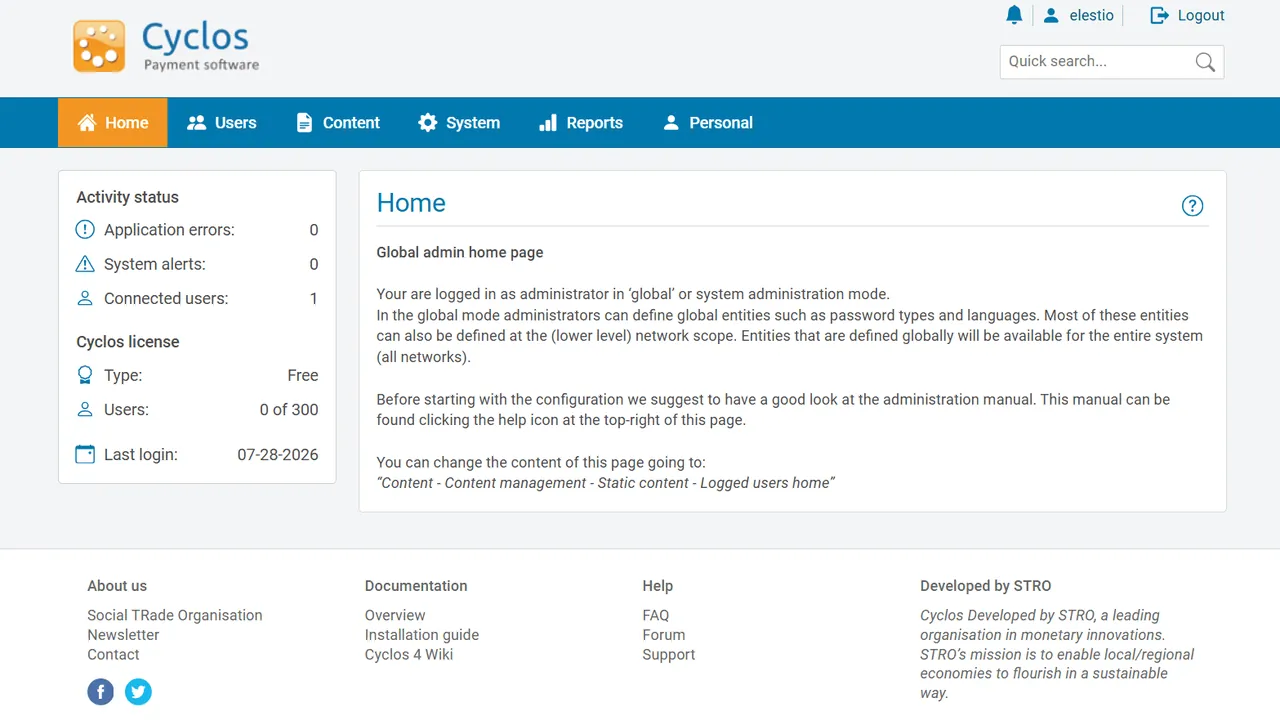The width and height of the screenshot is (1280, 725).
Task: Click the Connected users label
Action: point(166,298)
